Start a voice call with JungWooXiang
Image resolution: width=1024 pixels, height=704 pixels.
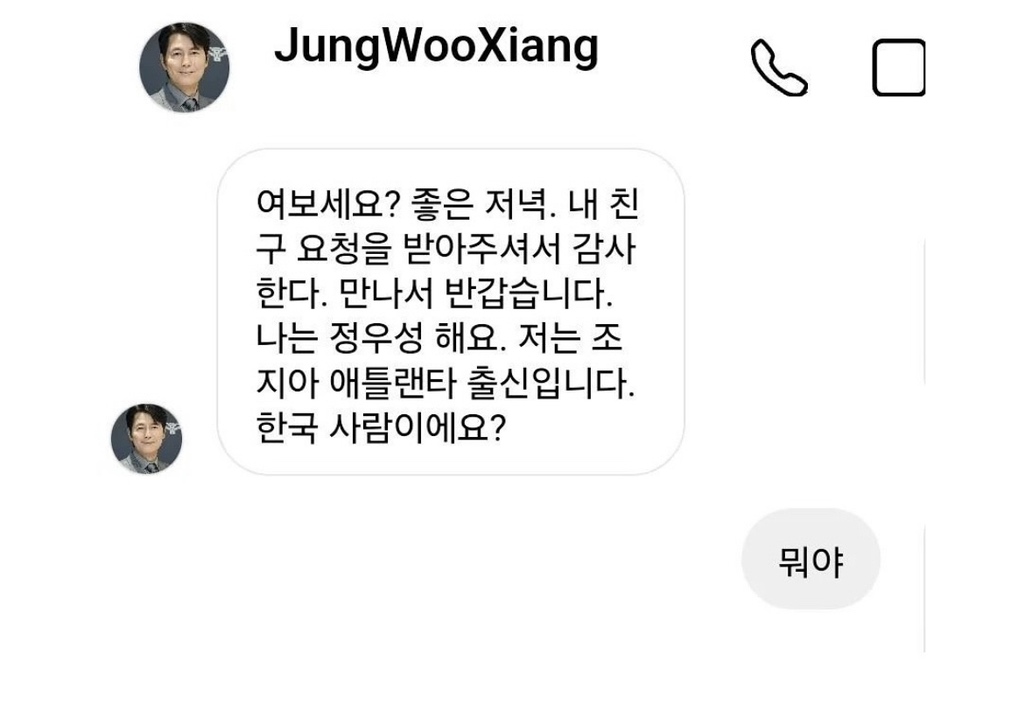click(779, 68)
